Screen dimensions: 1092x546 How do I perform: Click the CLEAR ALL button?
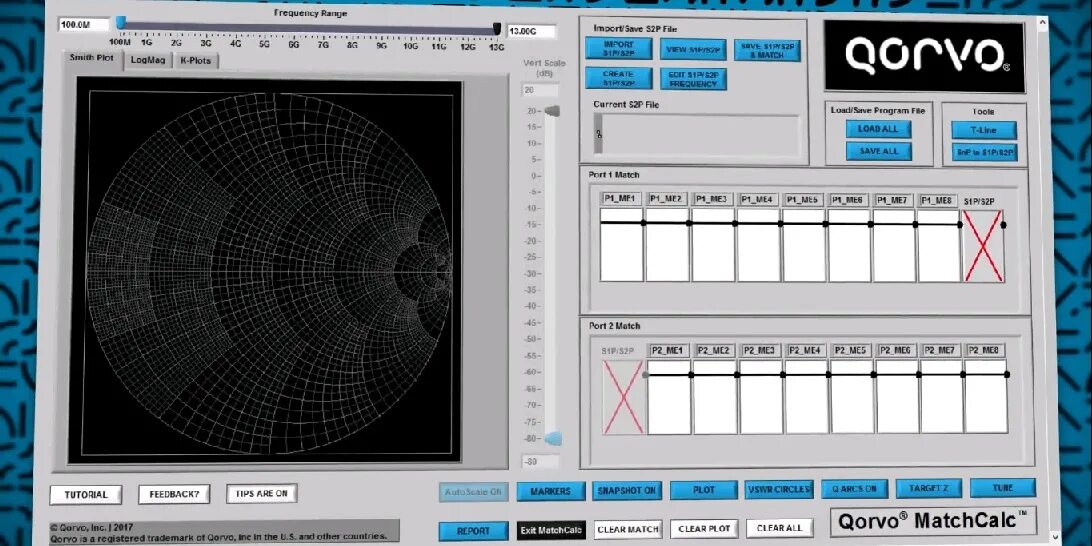[x=779, y=528]
